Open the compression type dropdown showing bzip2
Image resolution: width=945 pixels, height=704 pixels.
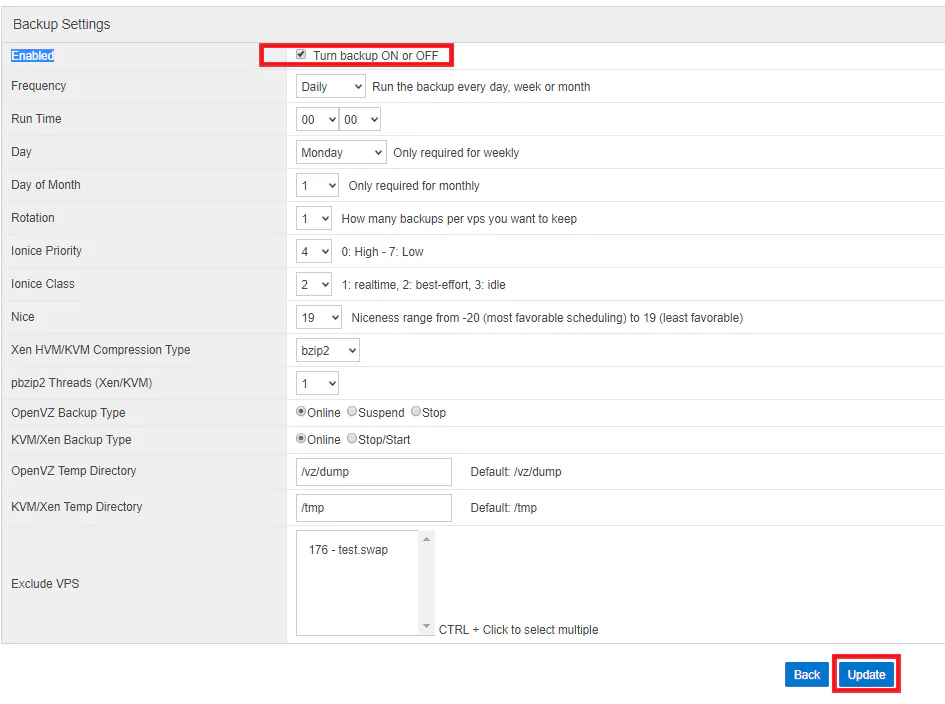328,351
